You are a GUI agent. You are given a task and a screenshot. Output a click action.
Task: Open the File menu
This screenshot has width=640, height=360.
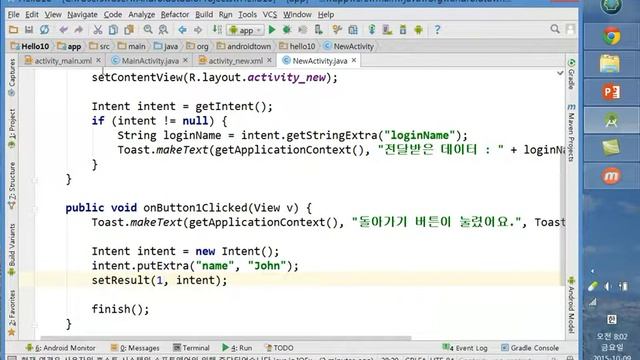click(x=13, y=14)
